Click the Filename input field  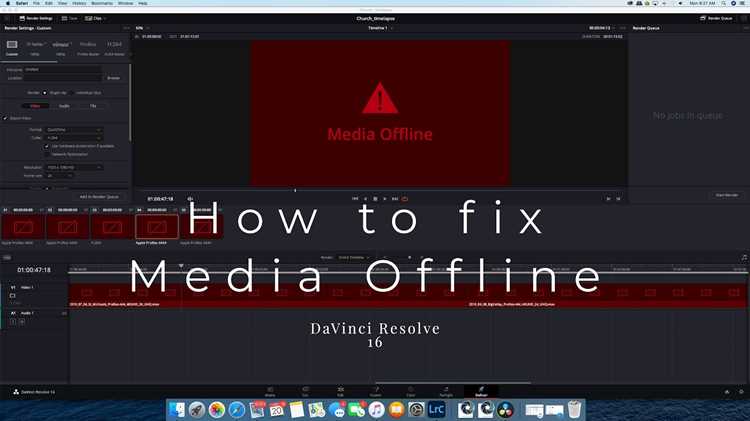pyautogui.click(x=62, y=69)
